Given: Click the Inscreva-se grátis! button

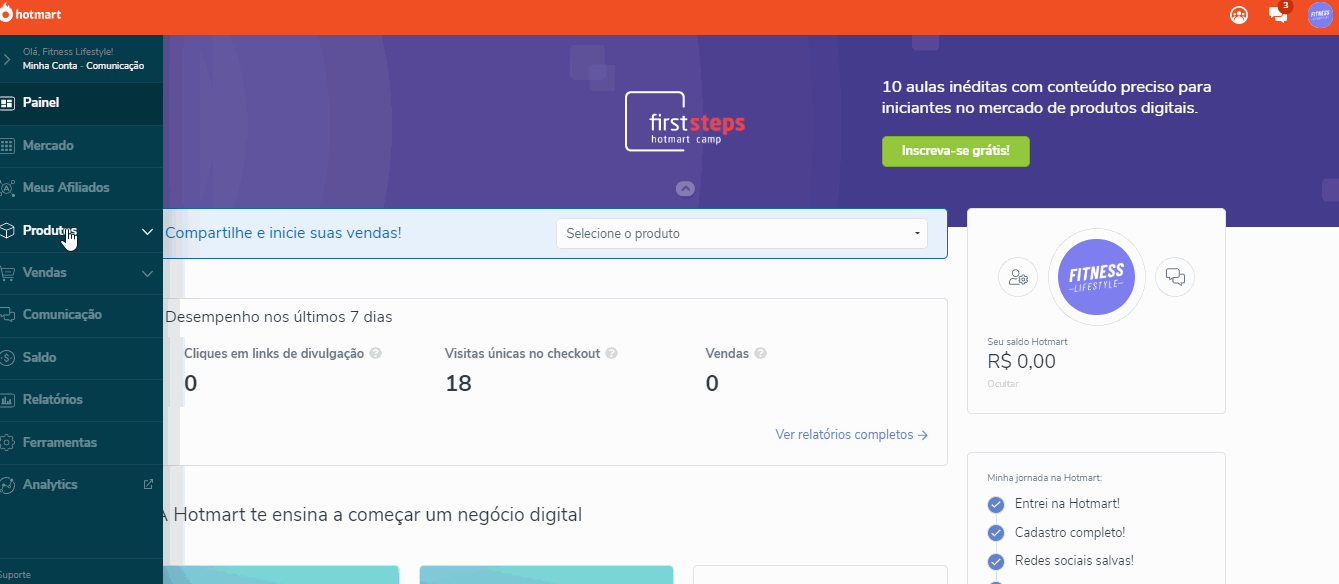Looking at the screenshot, I should click(955, 151).
